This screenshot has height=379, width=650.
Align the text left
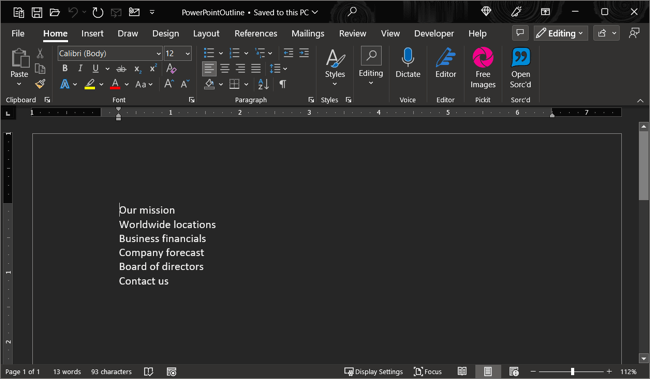tap(209, 68)
